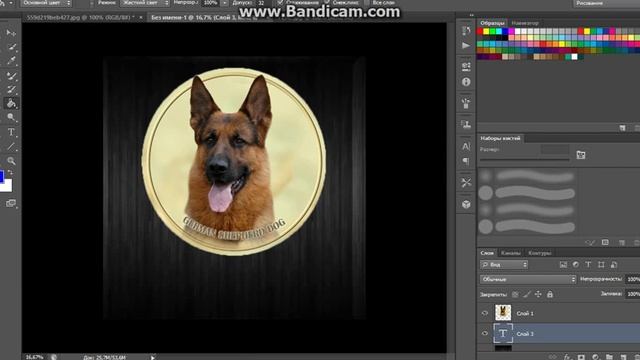
Task: Hide Слой 1 dog layer visibility eye
Action: [x=484, y=313]
